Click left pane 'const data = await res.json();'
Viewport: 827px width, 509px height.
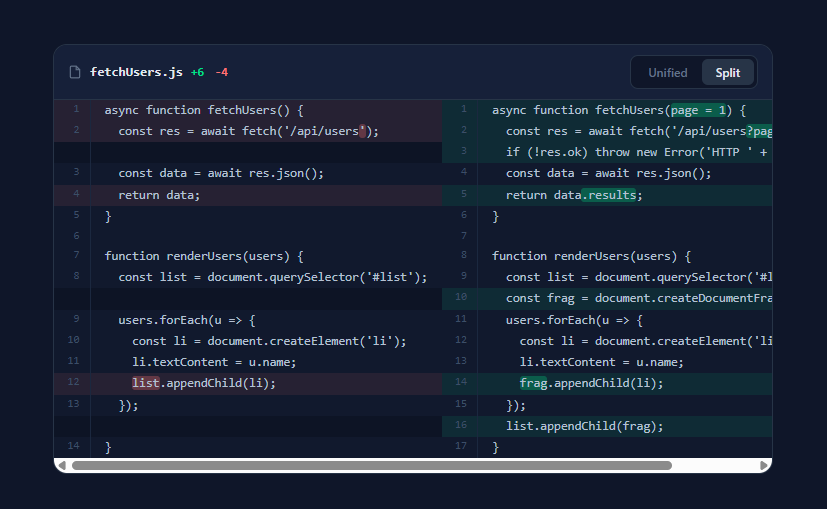248,174
